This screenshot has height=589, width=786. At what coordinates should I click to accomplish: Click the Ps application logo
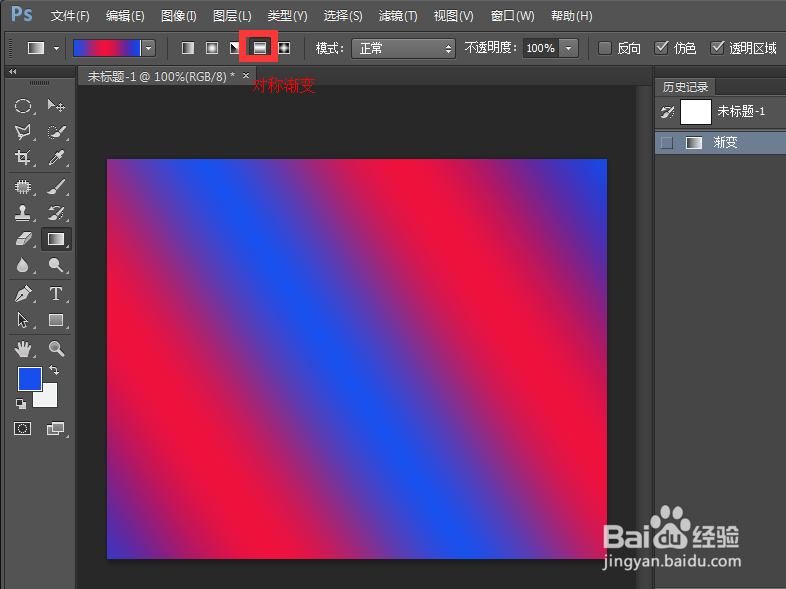22,14
